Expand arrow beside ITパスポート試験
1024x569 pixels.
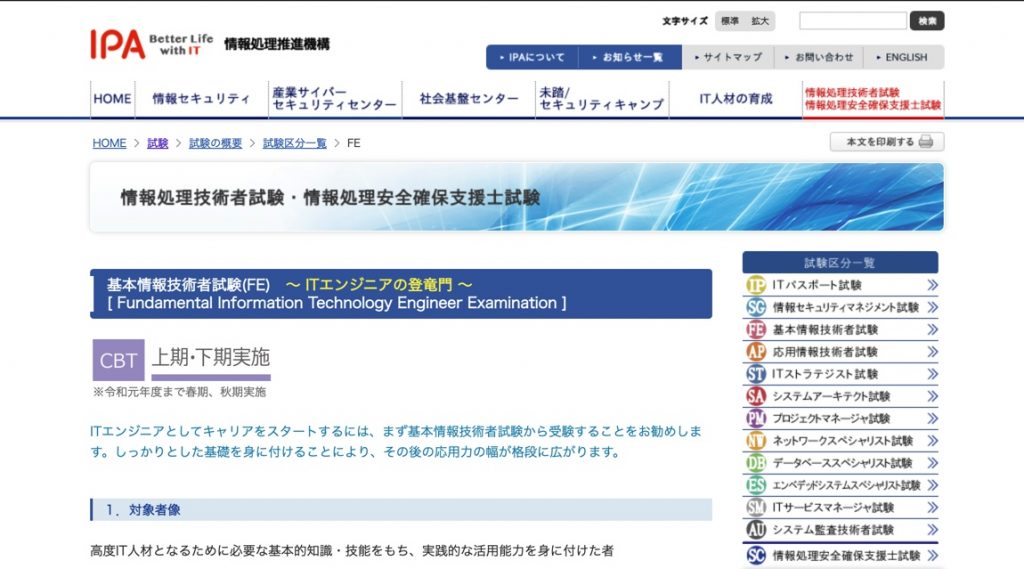coord(932,285)
